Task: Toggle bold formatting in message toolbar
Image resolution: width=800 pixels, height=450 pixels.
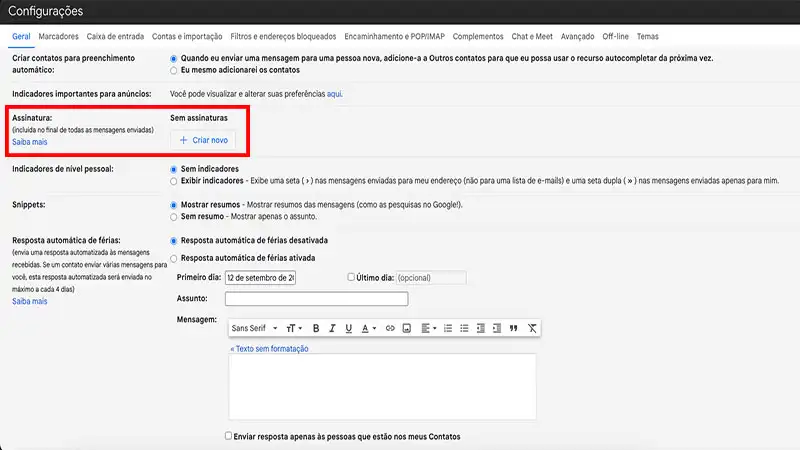Action: 316,328
